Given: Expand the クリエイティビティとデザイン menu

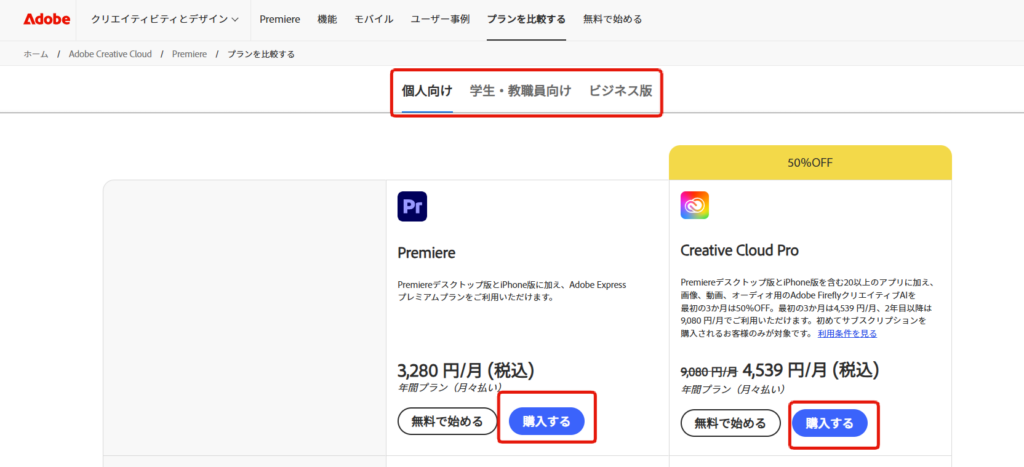Looking at the screenshot, I should point(164,19).
